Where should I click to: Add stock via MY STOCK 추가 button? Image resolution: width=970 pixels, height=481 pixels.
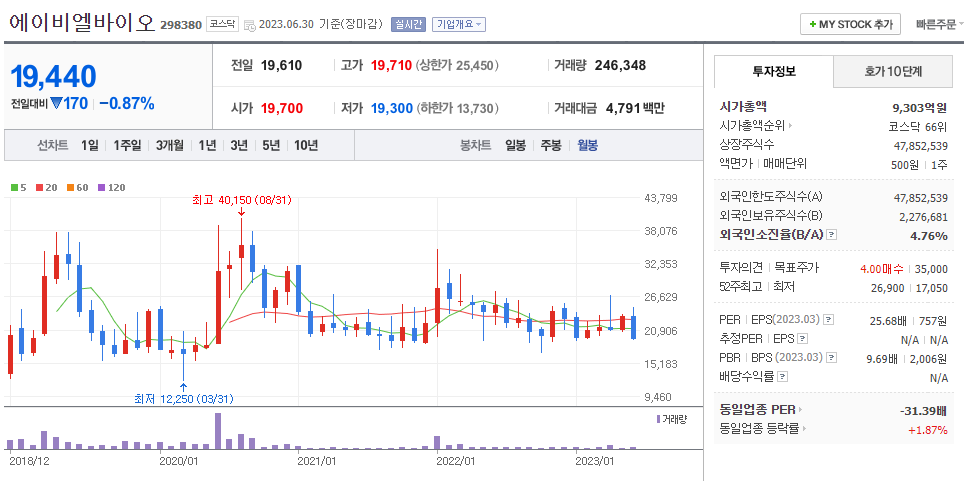click(851, 25)
